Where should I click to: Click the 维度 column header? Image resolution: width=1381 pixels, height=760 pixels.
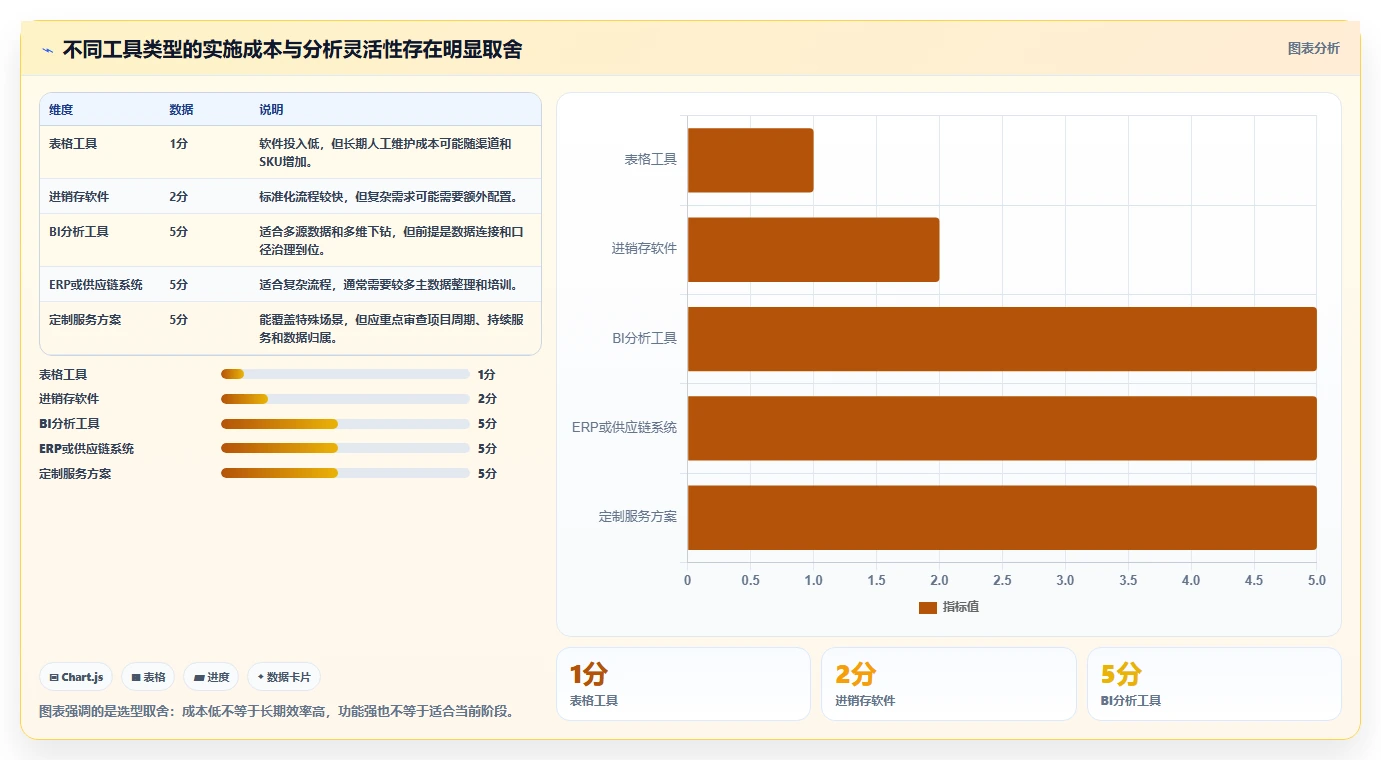click(x=61, y=110)
